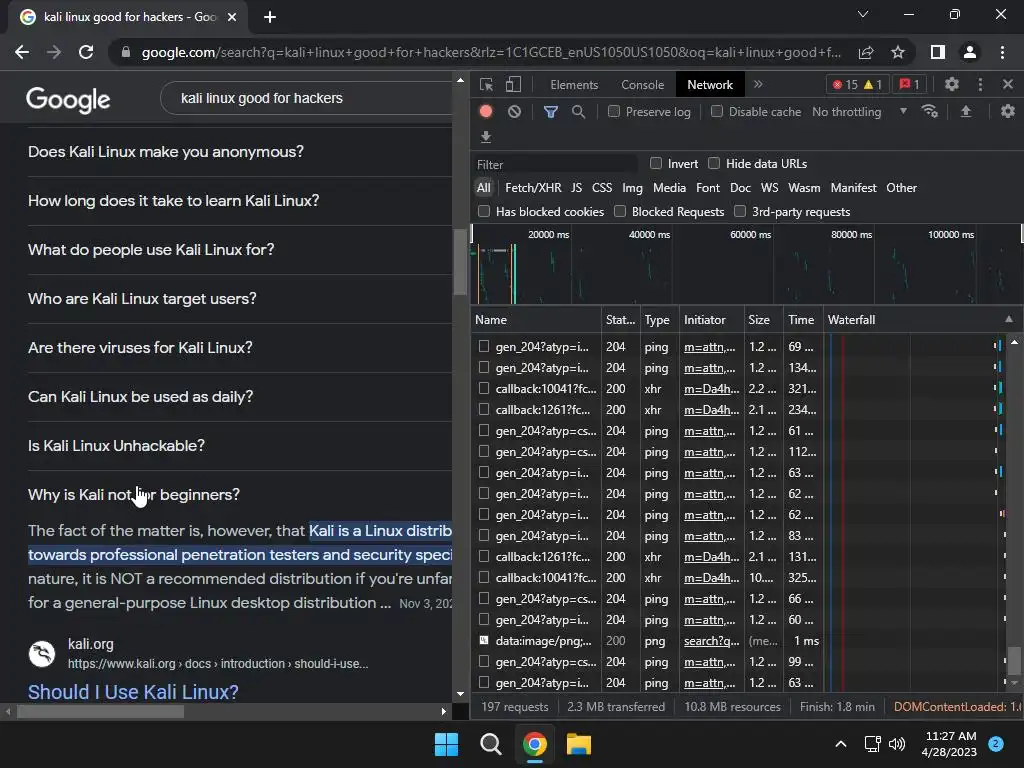The image size is (1024, 768).
Task: Click the Google logo
Action: click(x=68, y=99)
